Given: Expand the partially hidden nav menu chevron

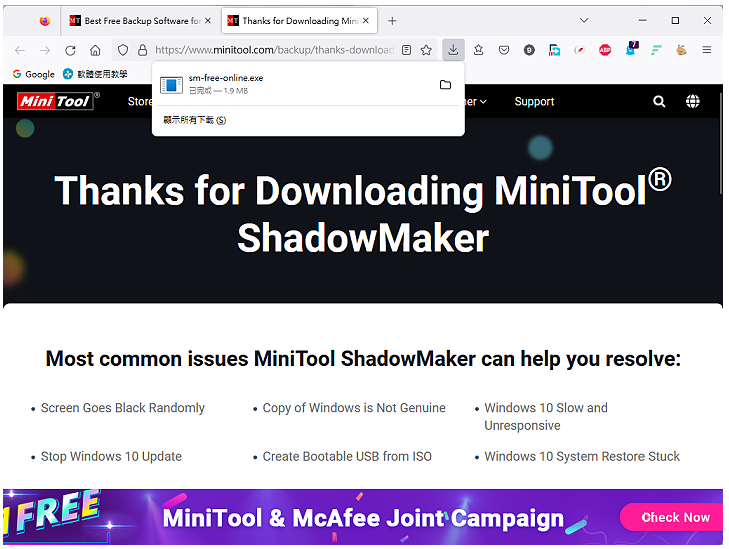Looking at the screenshot, I should pyautogui.click(x=483, y=102).
